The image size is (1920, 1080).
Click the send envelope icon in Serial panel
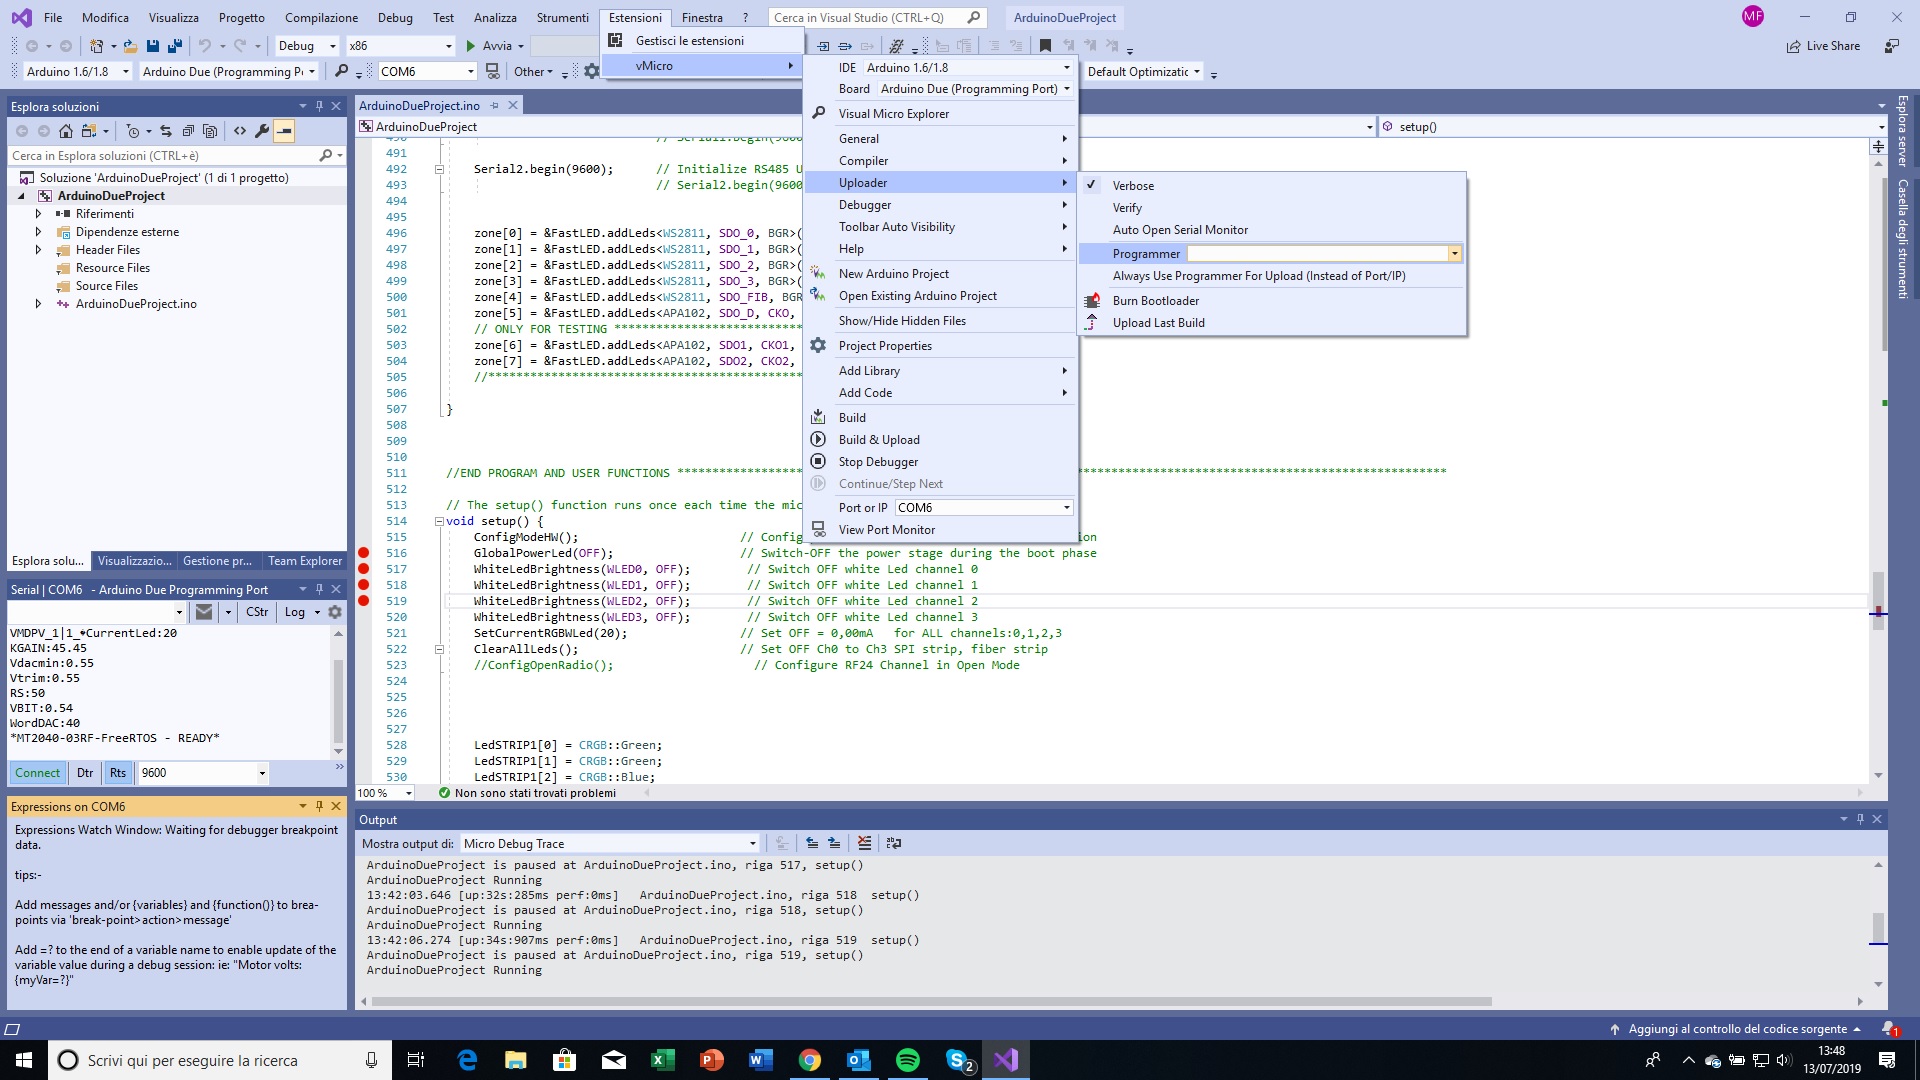coord(204,612)
